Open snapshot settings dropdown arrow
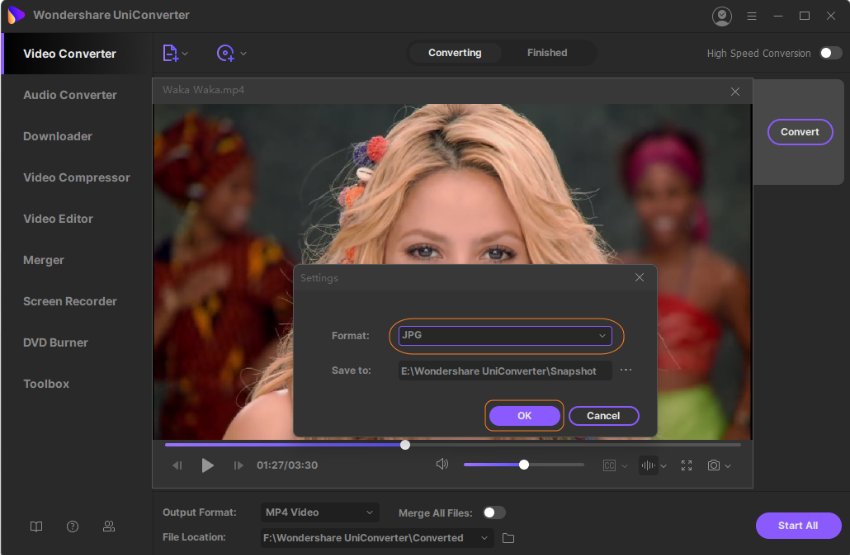This screenshot has width=850, height=555. (728, 466)
